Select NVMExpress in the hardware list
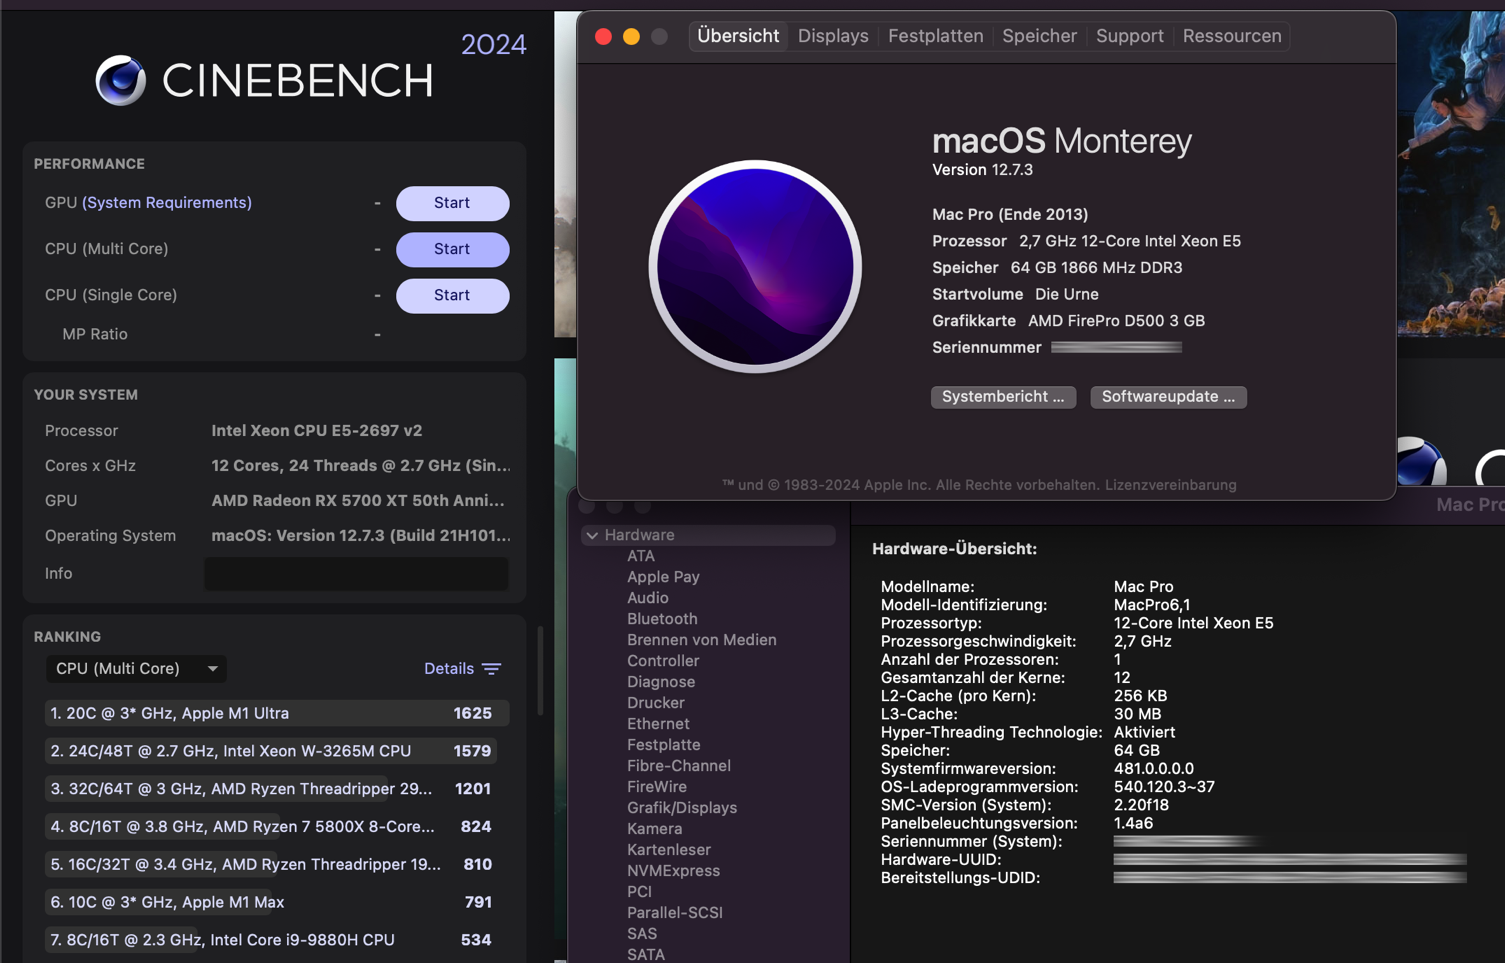 (x=673, y=871)
